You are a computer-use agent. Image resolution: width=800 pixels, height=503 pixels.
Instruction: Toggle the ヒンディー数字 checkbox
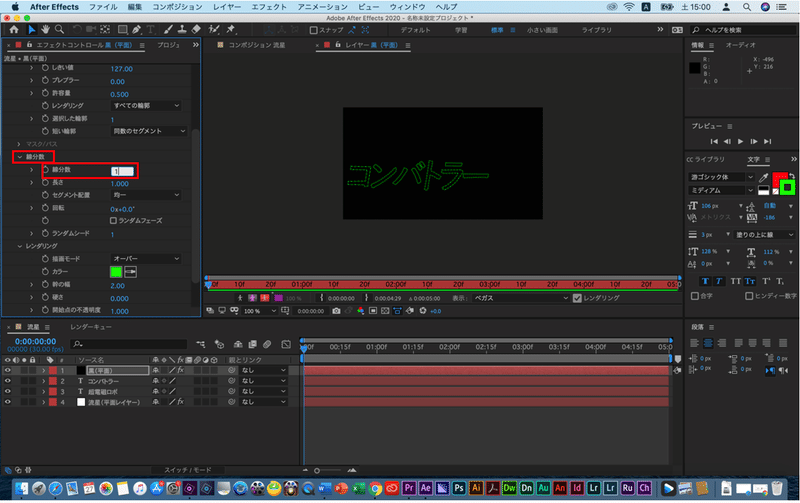(748, 296)
